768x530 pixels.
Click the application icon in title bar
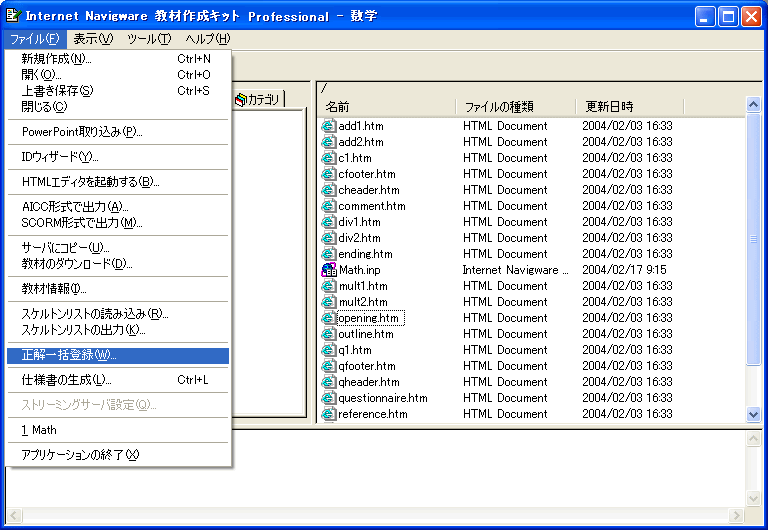click(x=13, y=16)
